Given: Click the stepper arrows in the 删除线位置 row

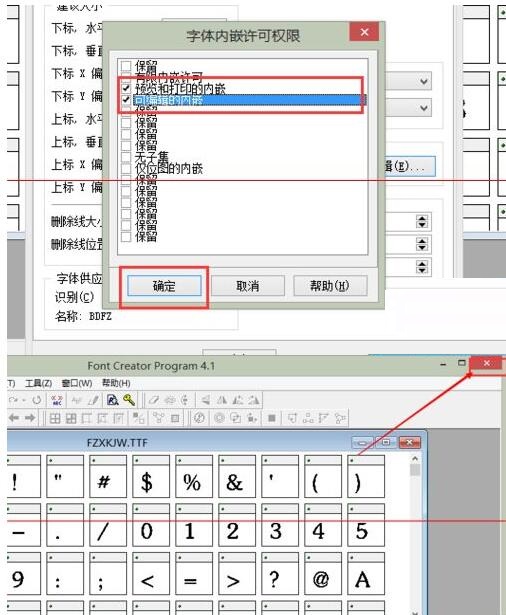Looking at the screenshot, I should tap(422, 244).
